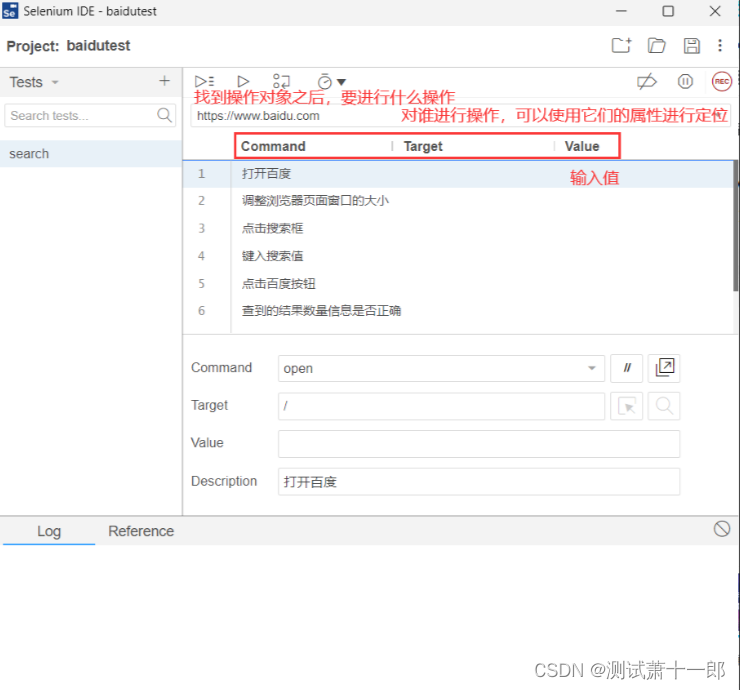This screenshot has height=690, width=740.
Task: Create a new project icon
Action: coord(621,45)
